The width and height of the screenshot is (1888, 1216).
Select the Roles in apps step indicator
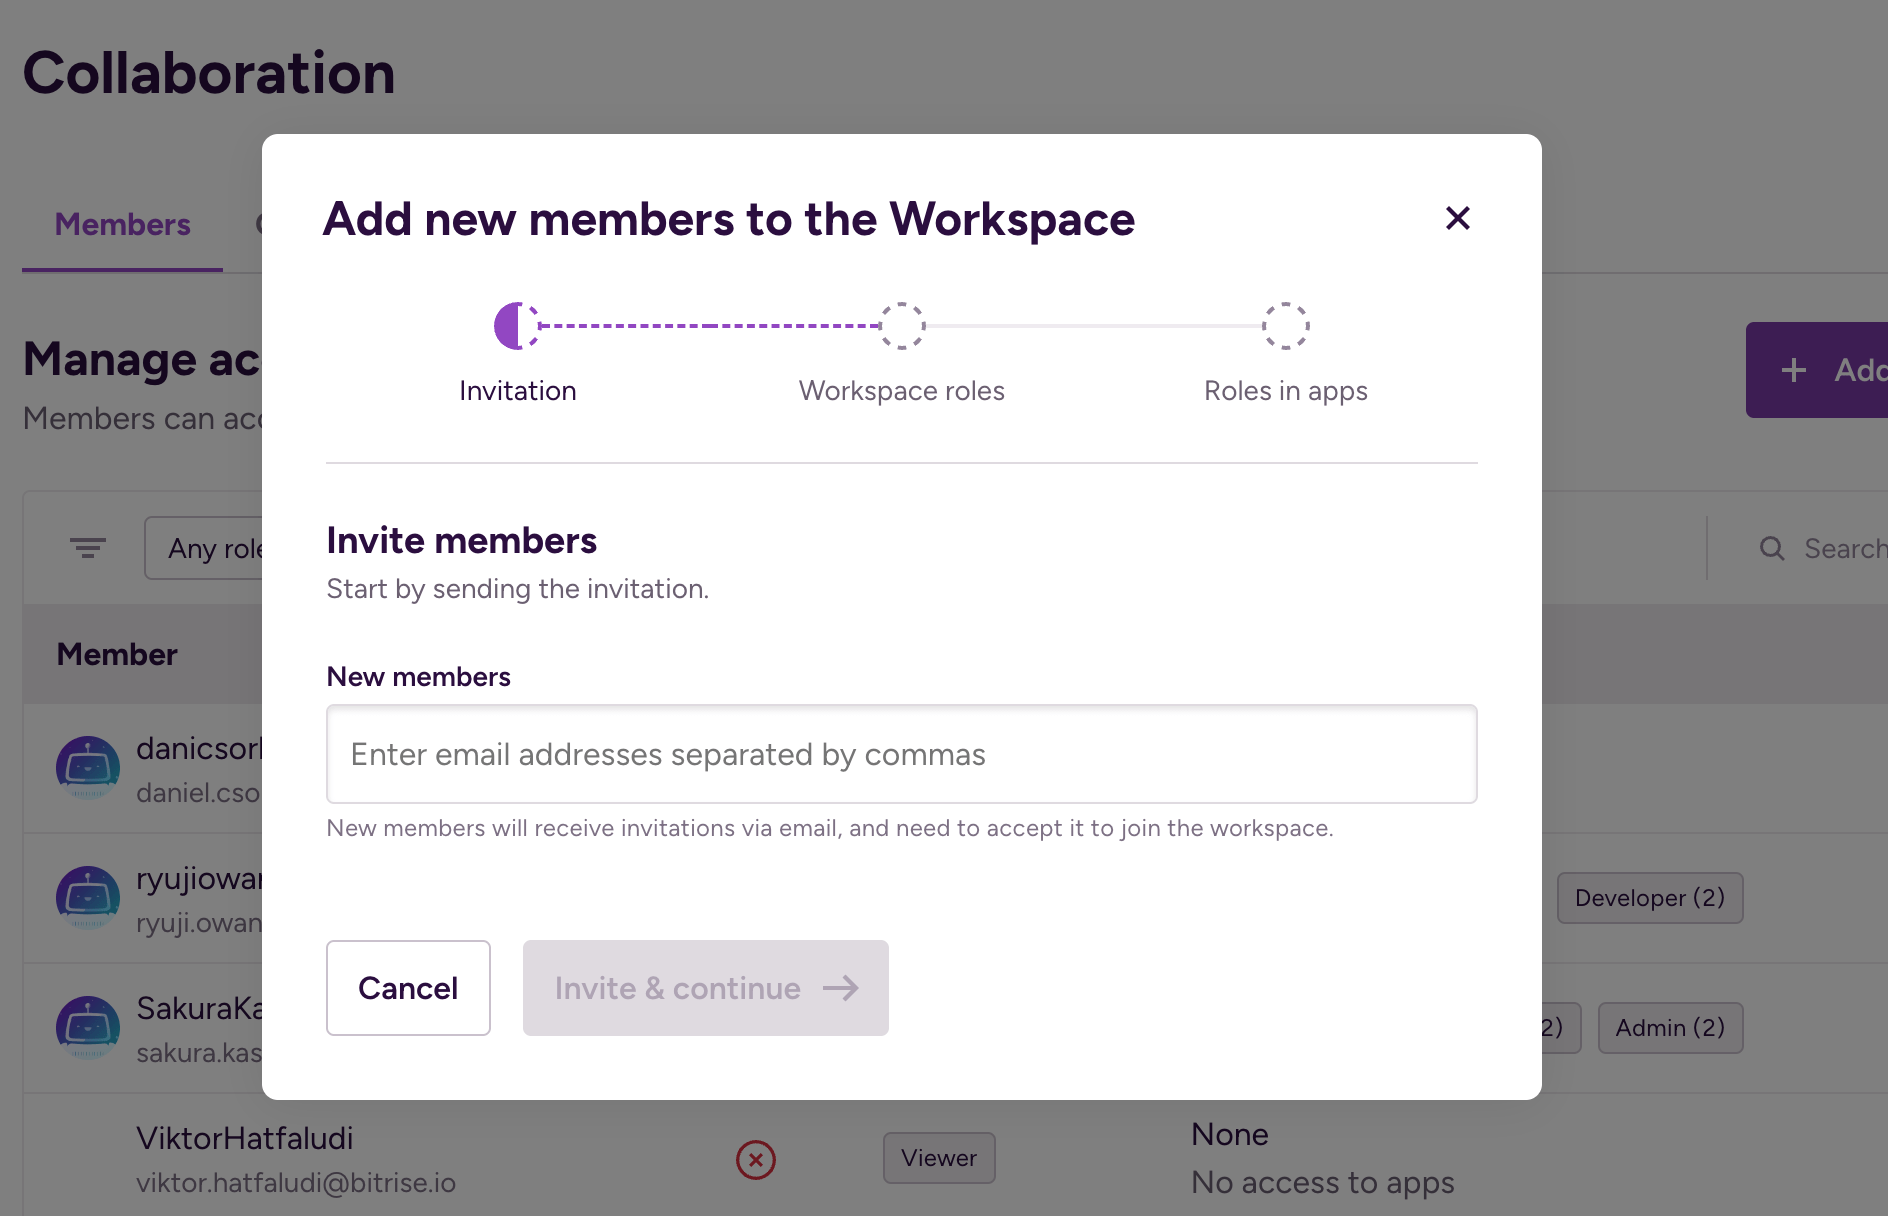pyautogui.click(x=1286, y=326)
